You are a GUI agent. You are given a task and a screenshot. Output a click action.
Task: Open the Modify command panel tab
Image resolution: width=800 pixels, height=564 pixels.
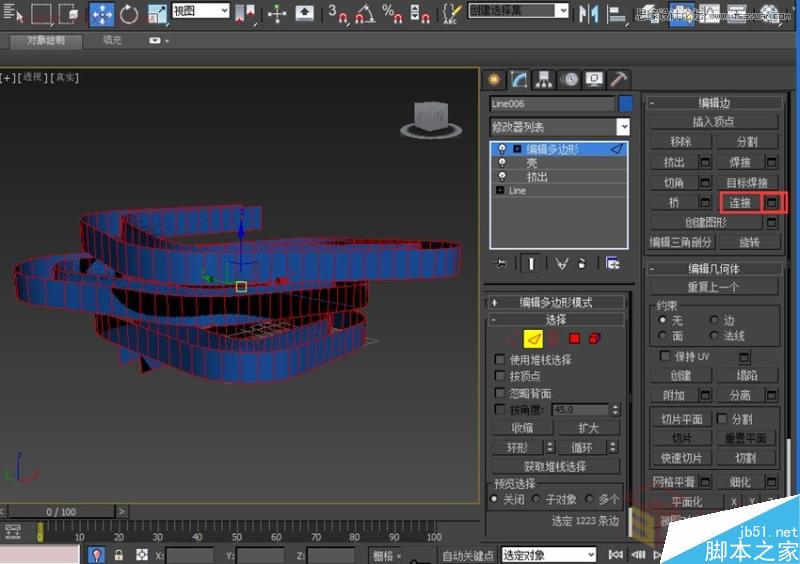tap(519, 80)
